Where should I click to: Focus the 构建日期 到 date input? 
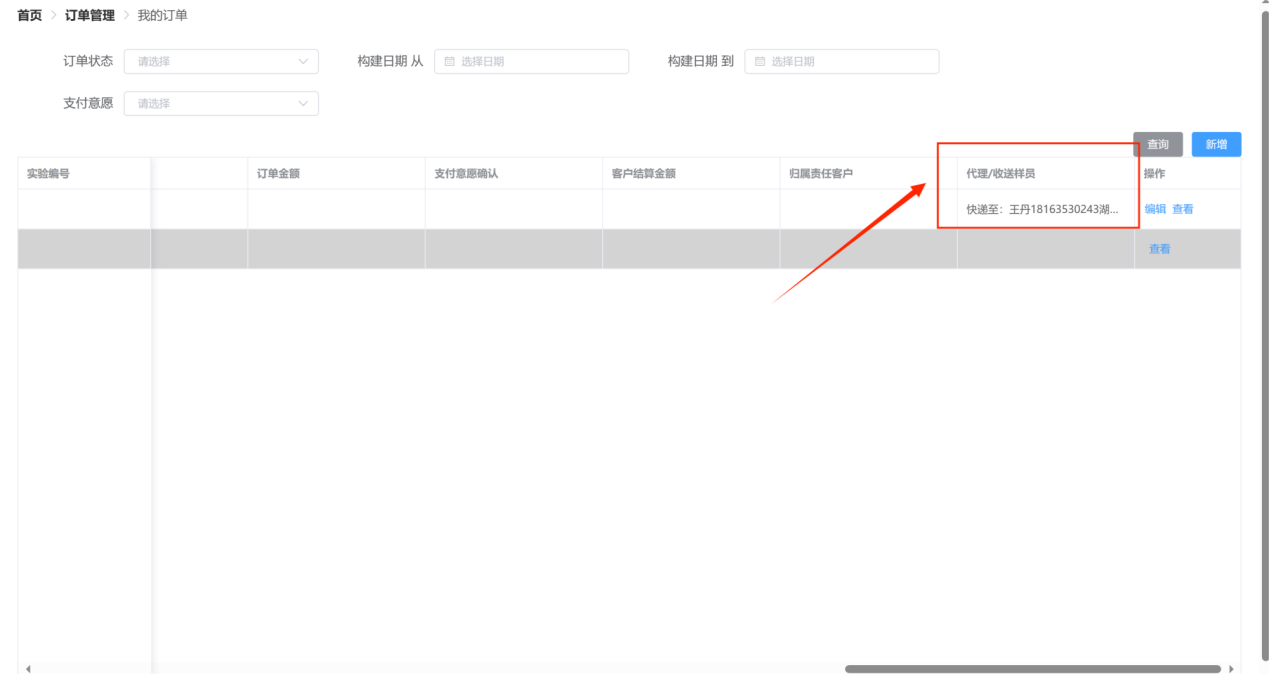850,62
